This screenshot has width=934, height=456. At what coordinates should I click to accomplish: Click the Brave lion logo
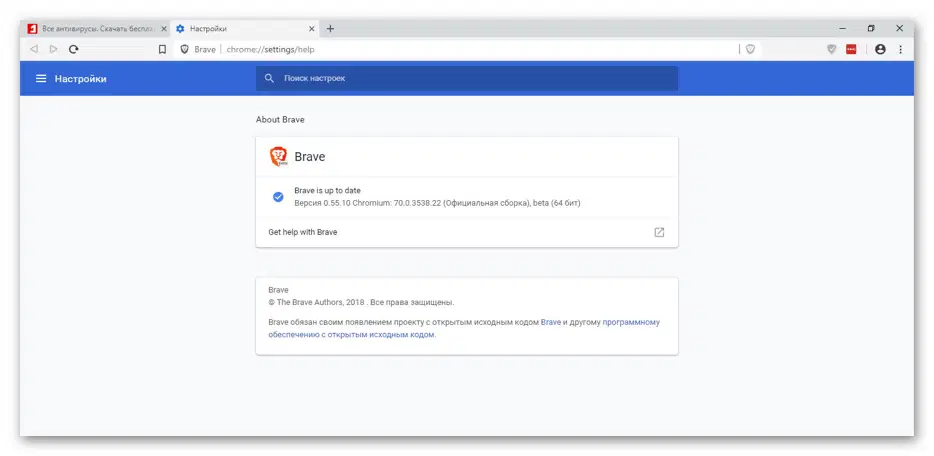point(278,157)
